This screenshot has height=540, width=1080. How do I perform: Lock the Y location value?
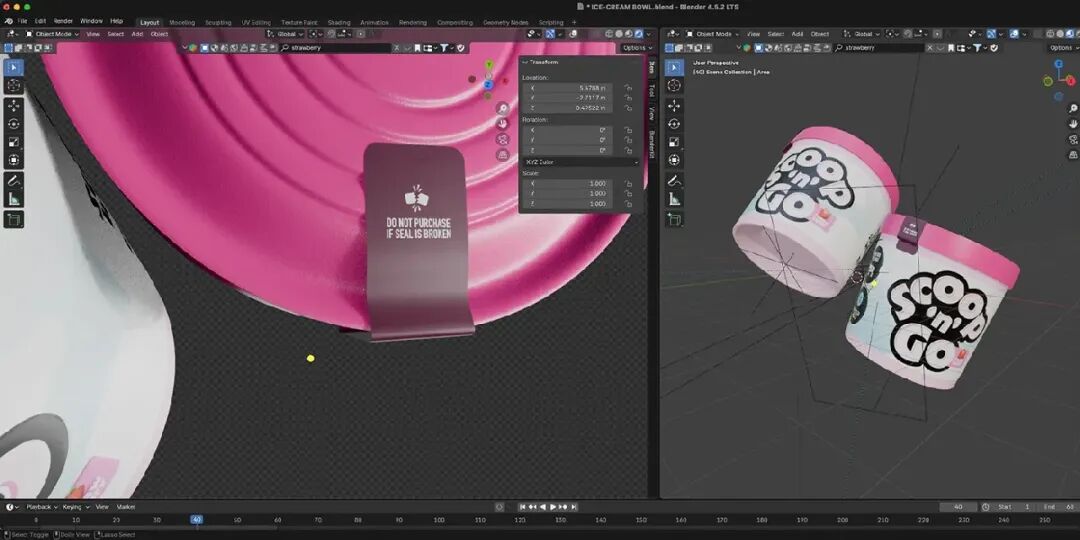point(627,98)
